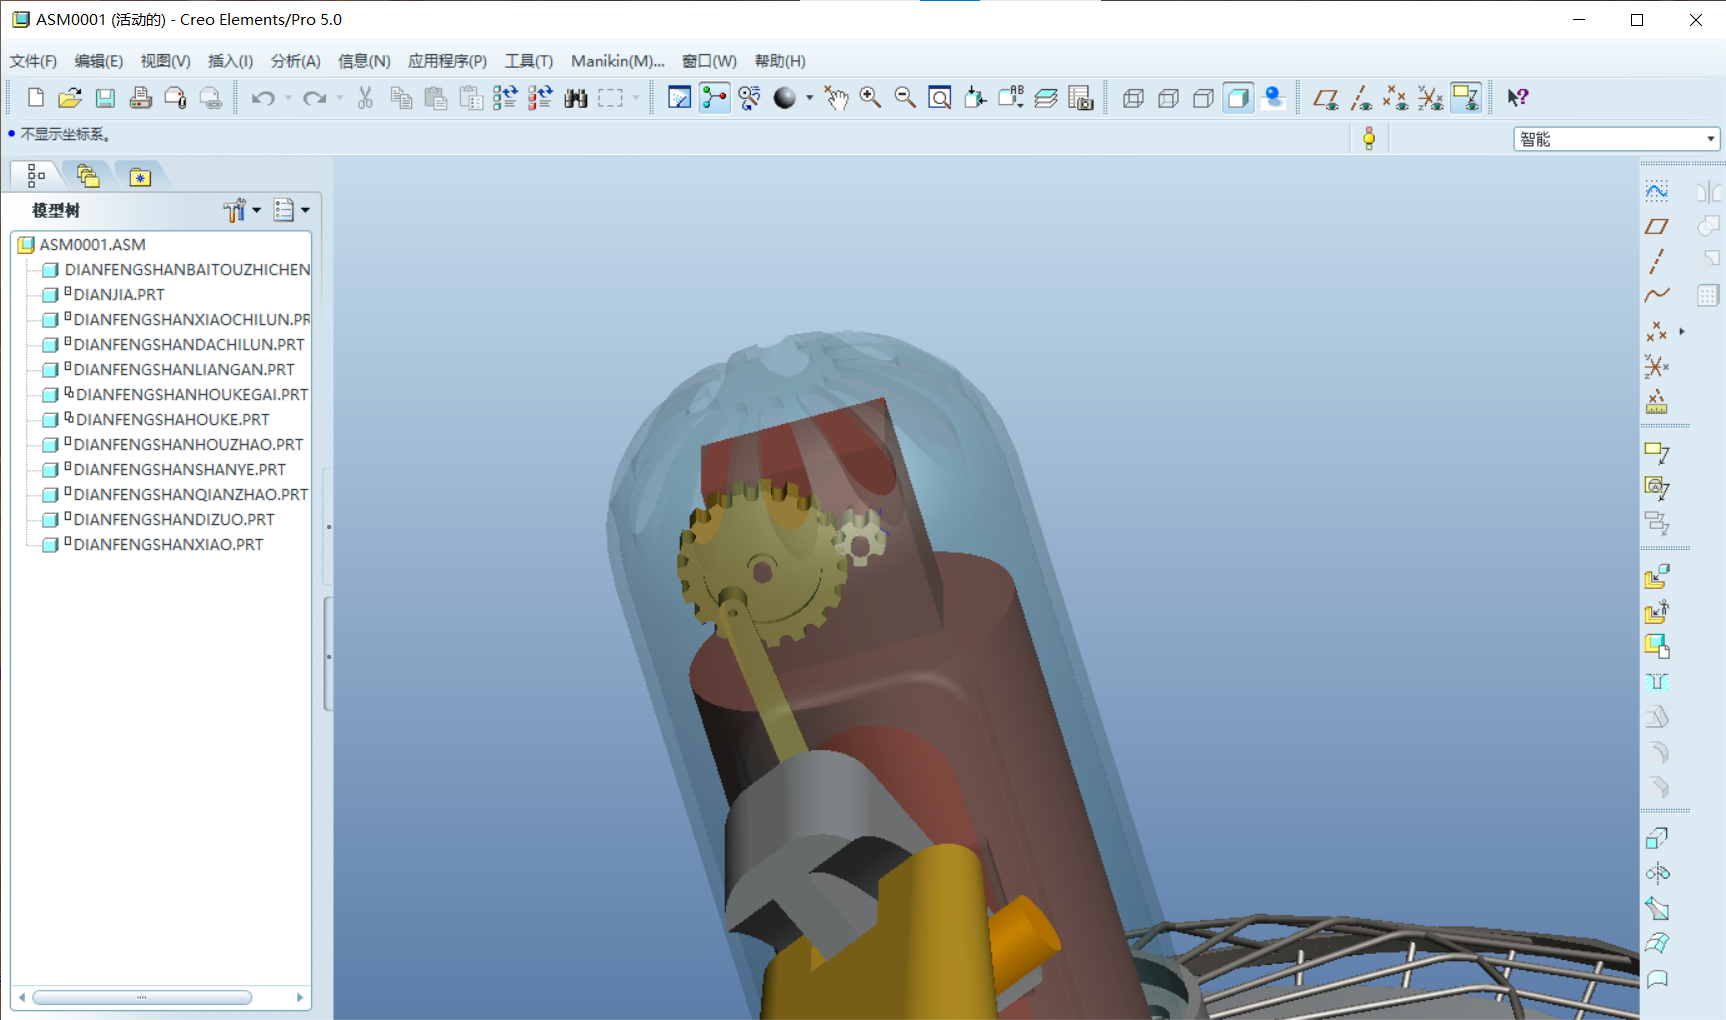Redo the last undone operation
The width and height of the screenshot is (1726, 1020).
pos(314,98)
